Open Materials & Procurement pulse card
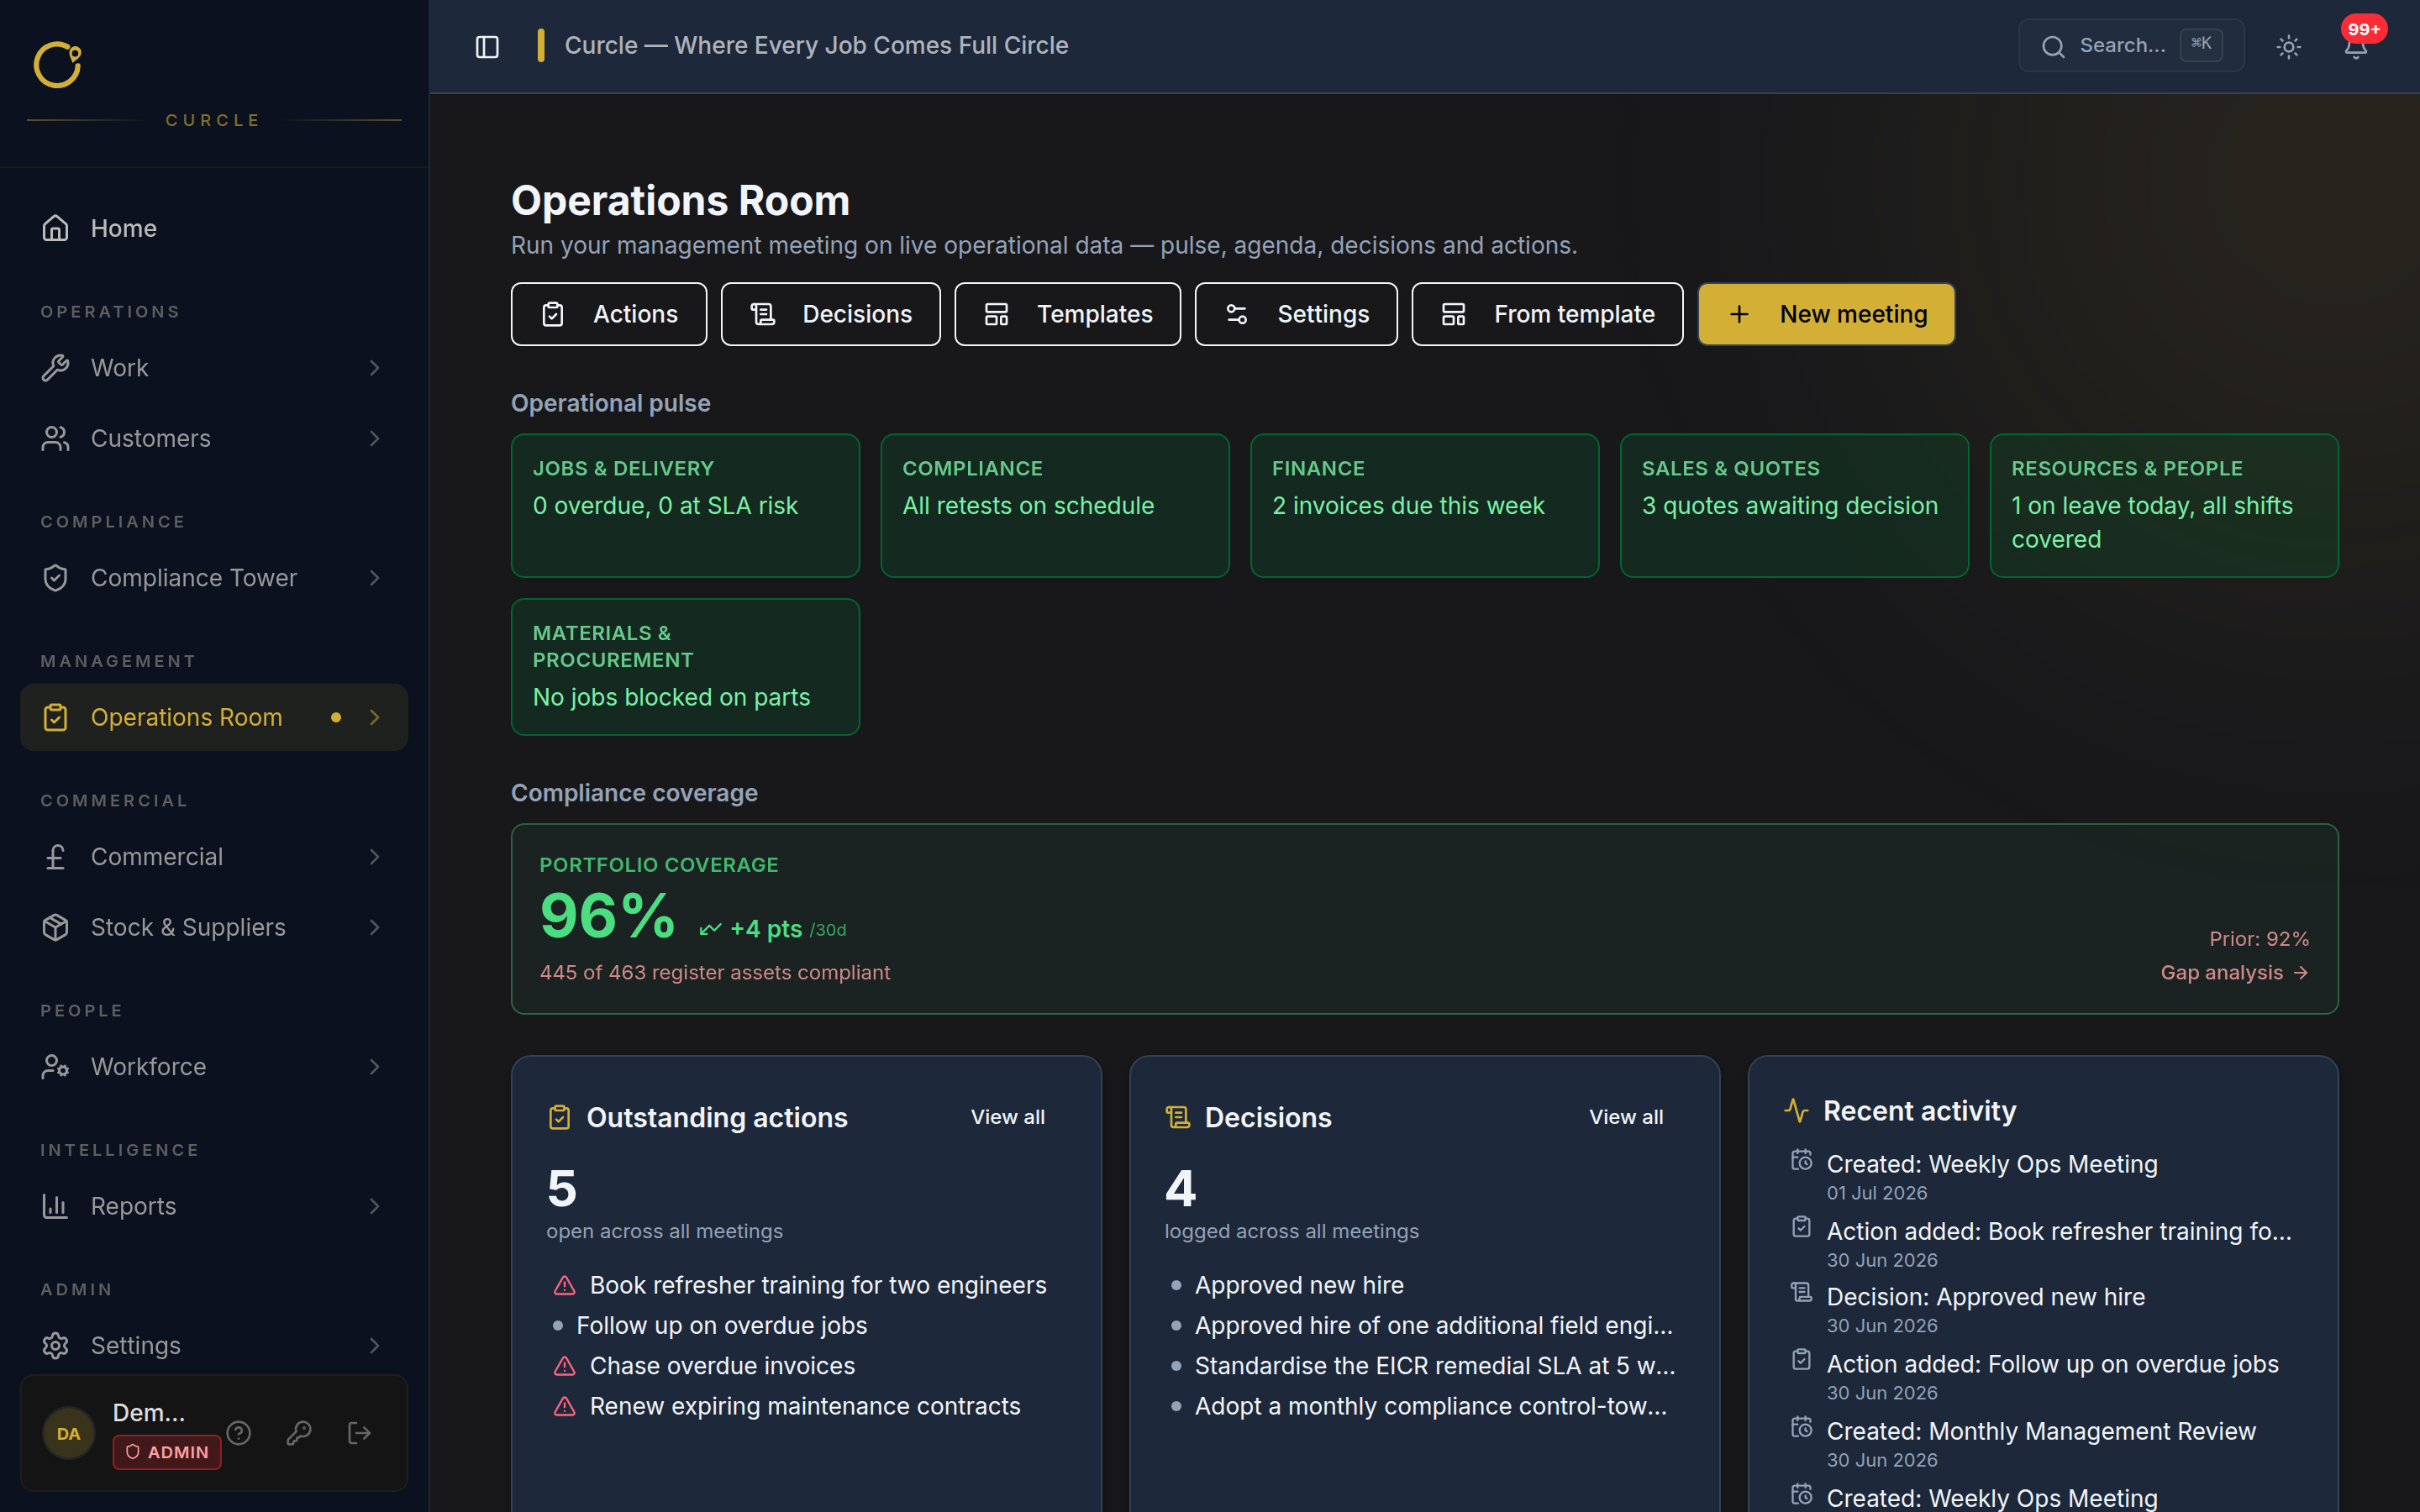Image resolution: width=2420 pixels, height=1512 pixels. pyautogui.click(x=685, y=667)
